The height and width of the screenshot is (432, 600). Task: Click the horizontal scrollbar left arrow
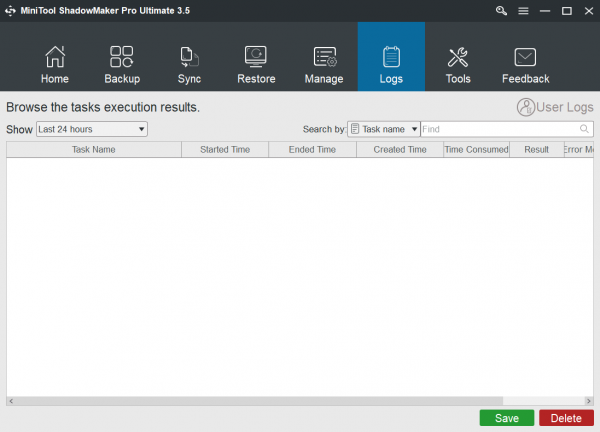(11, 401)
